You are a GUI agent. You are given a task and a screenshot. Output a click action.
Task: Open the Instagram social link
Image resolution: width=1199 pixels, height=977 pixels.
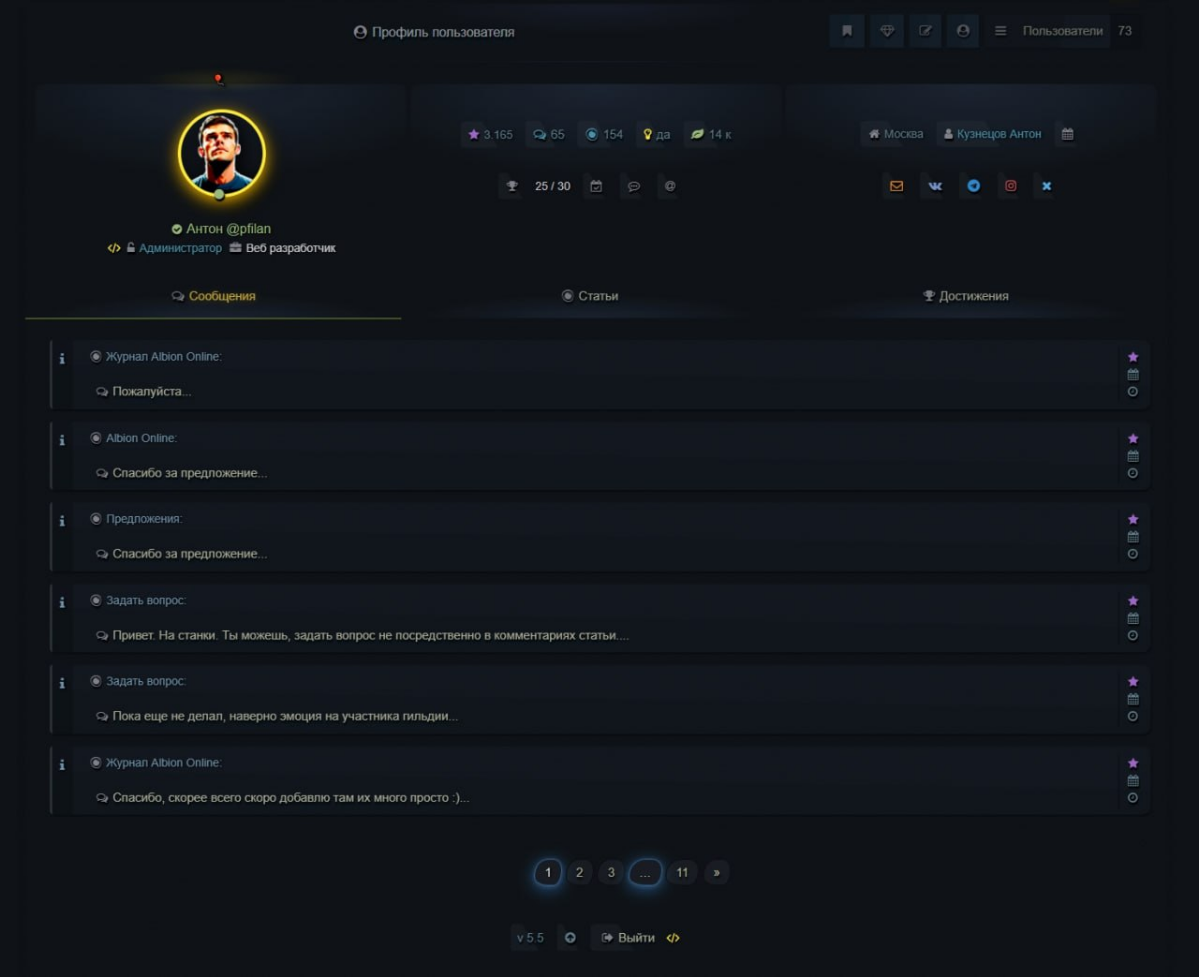1010,186
